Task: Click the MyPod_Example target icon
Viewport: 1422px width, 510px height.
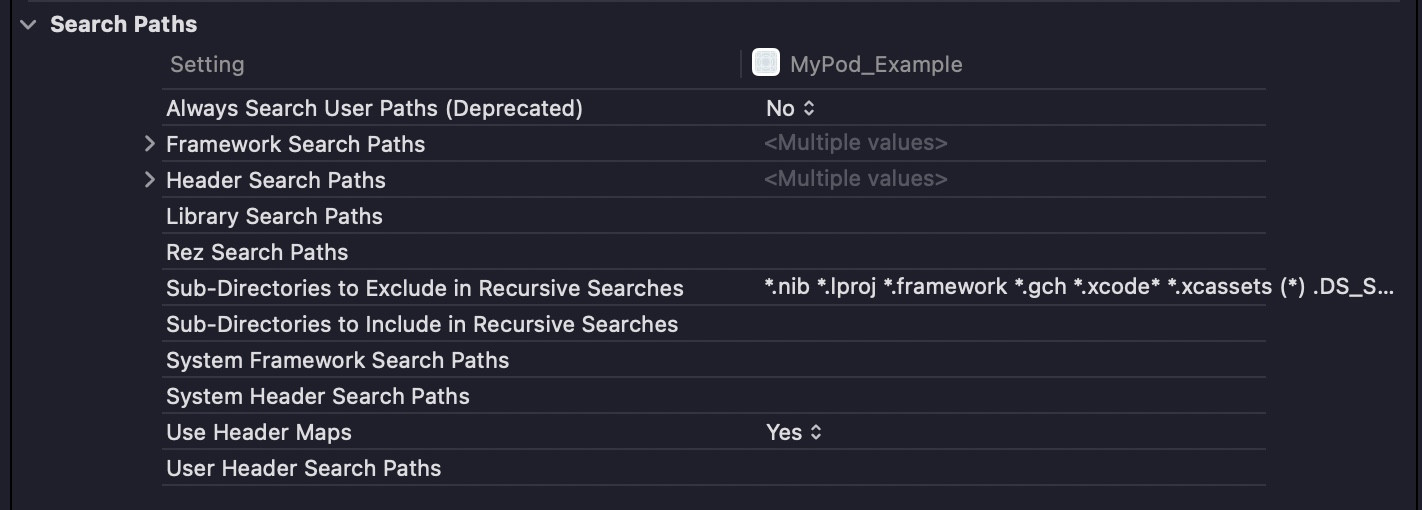Action: (x=766, y=63)
